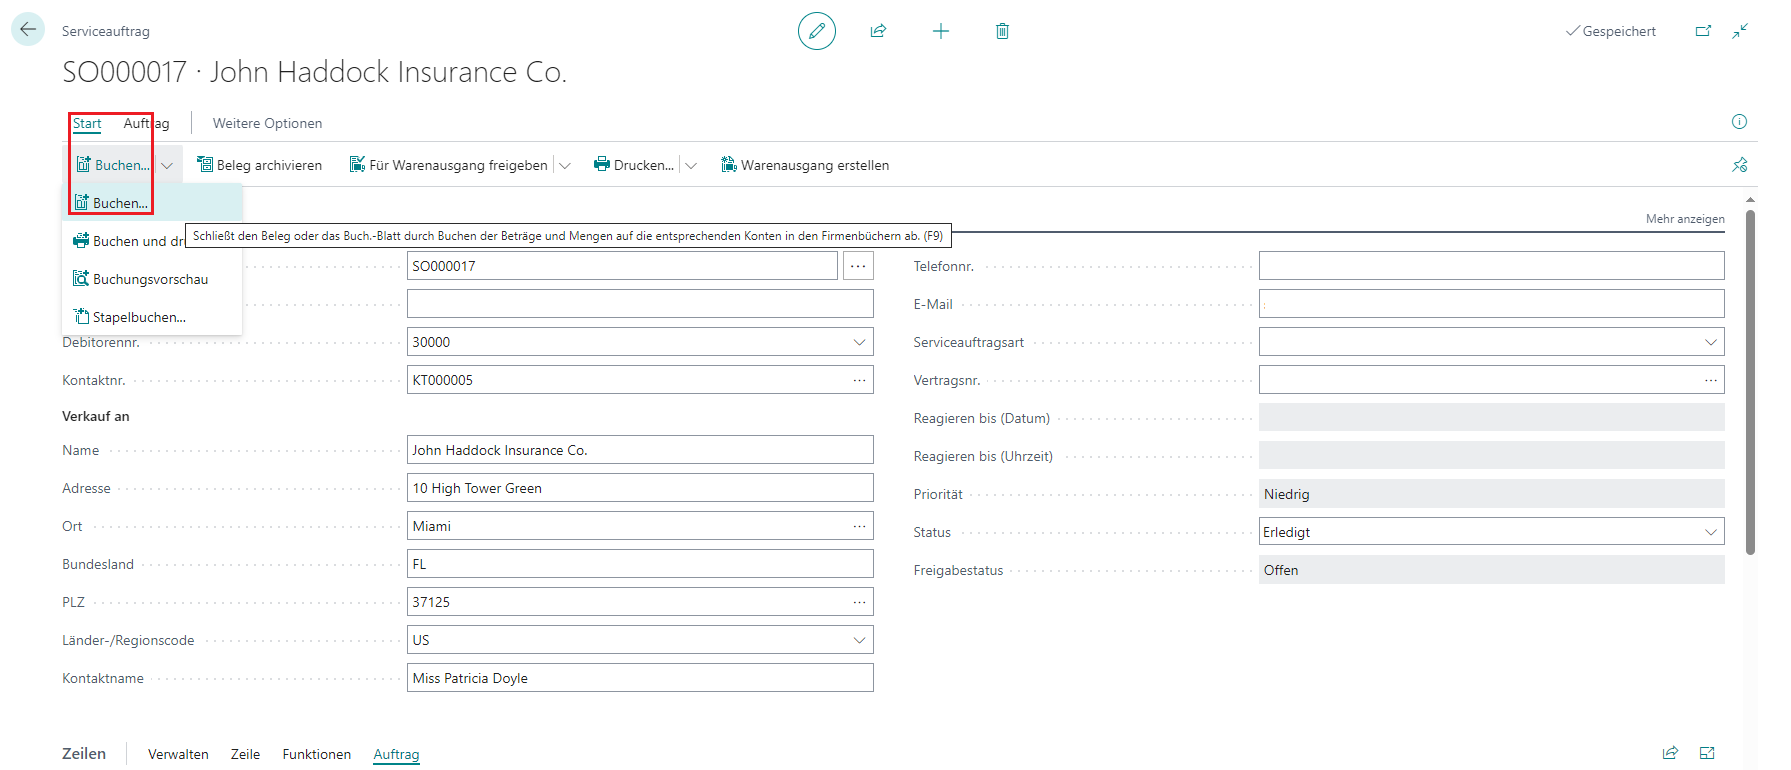Click the Mehr anzeigen link
1791x770 pixels.
[x=1685, y=219]
